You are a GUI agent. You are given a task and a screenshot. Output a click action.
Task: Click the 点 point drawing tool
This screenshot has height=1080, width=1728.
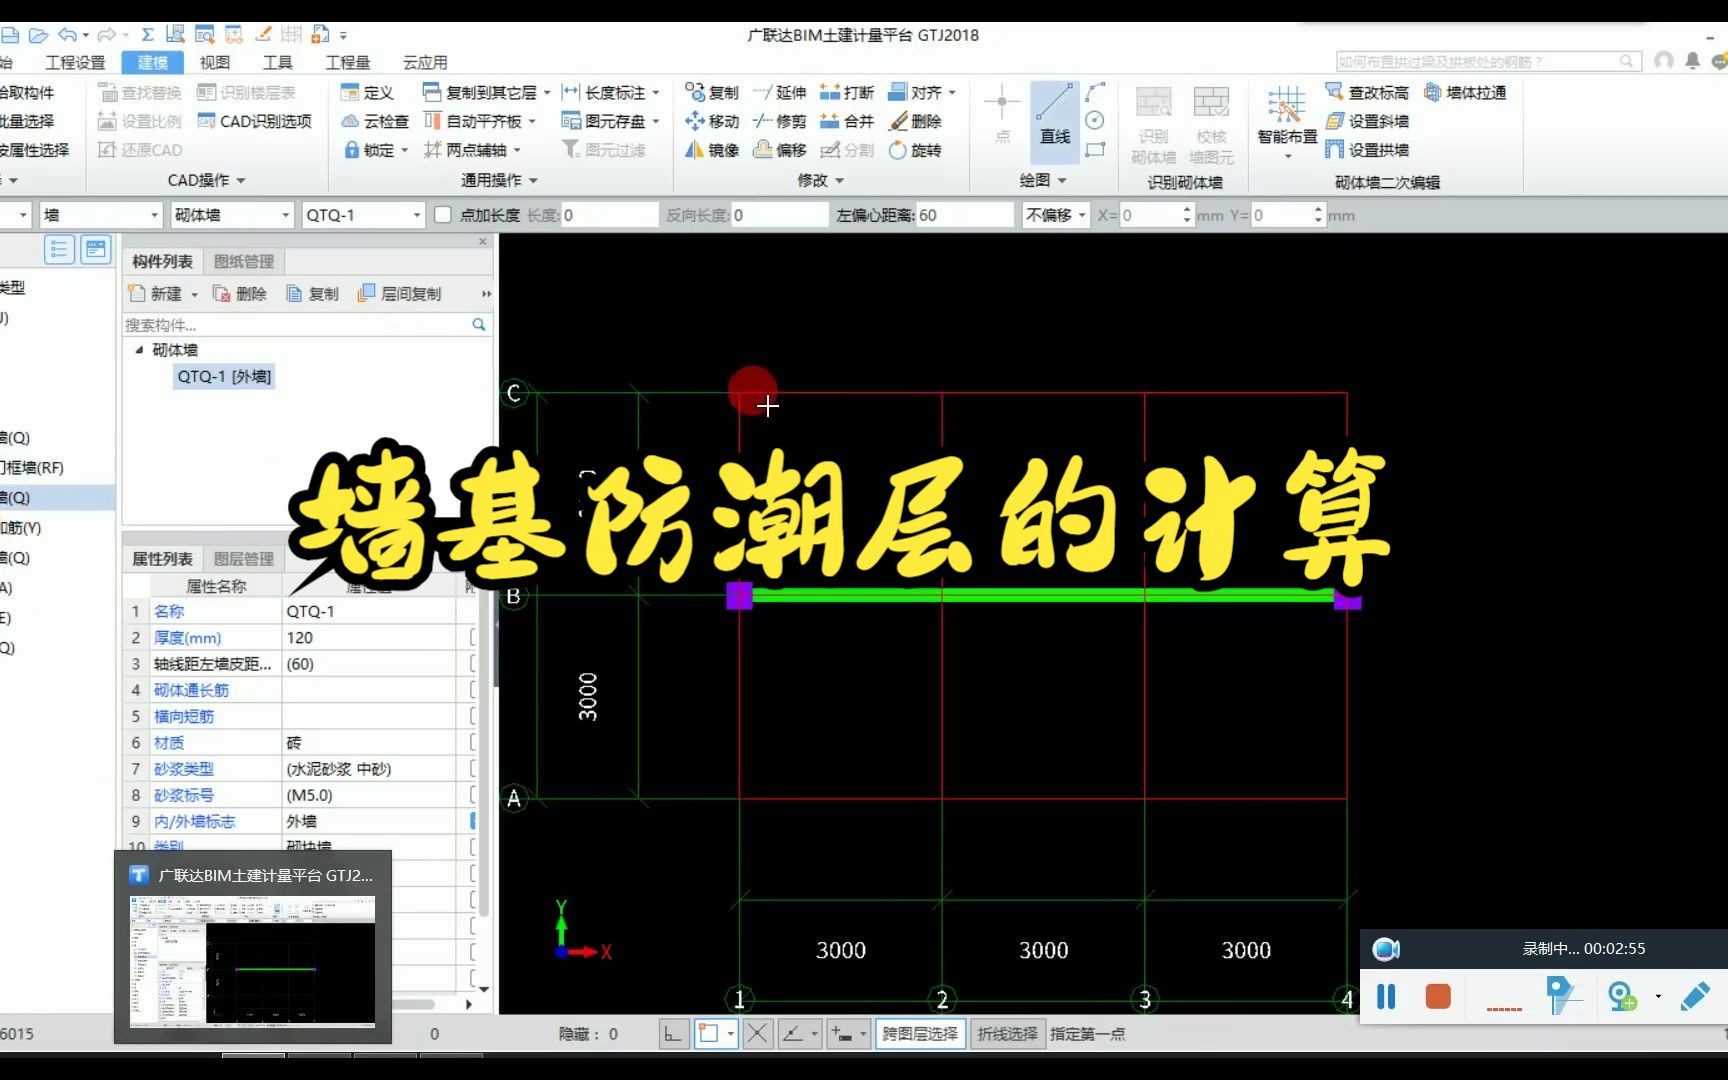(x=1002, y=117)
